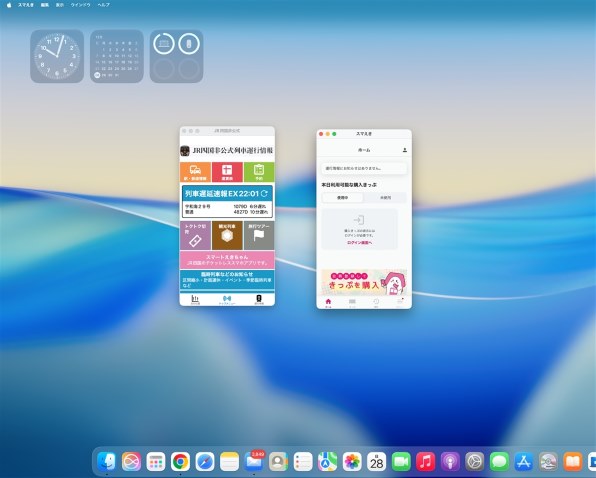Open the 編集 menu
Viewport: 596px width, 478px height.
45,5
